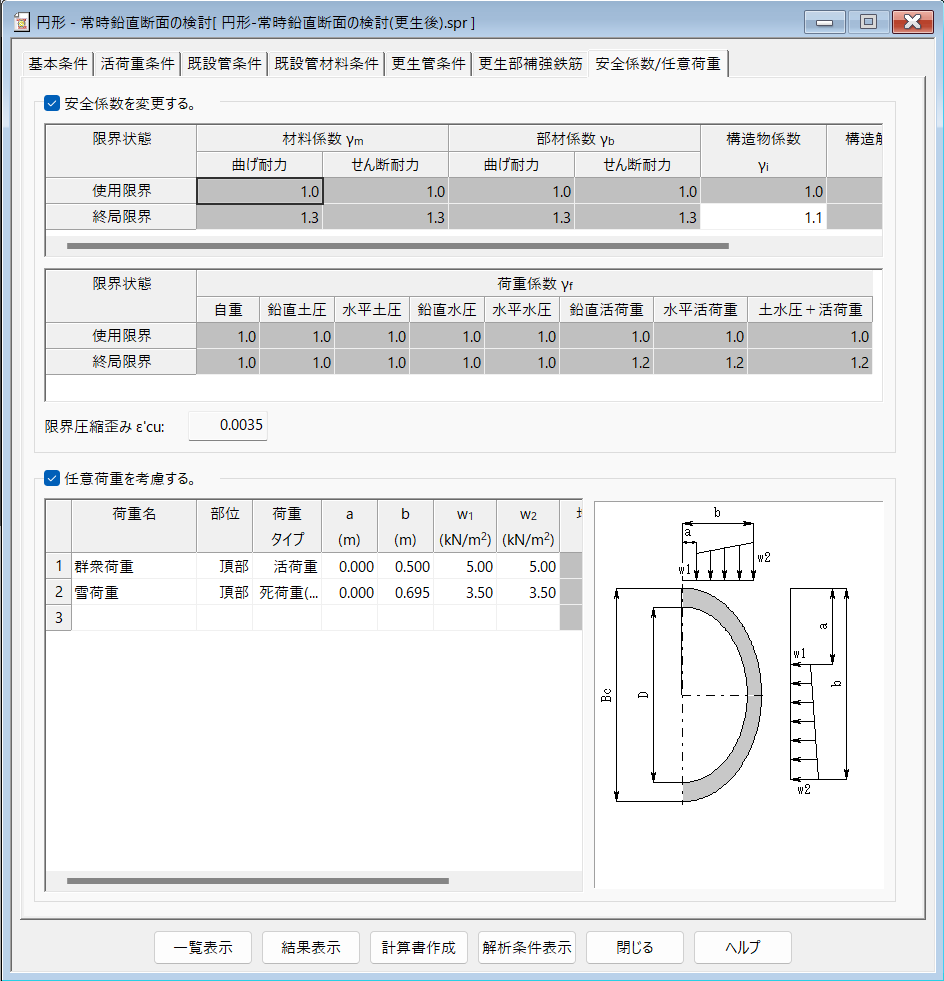This screenshot has width=944, height=981.
Task: Open the 既設管条件 tab
Action: pos(224,64)
